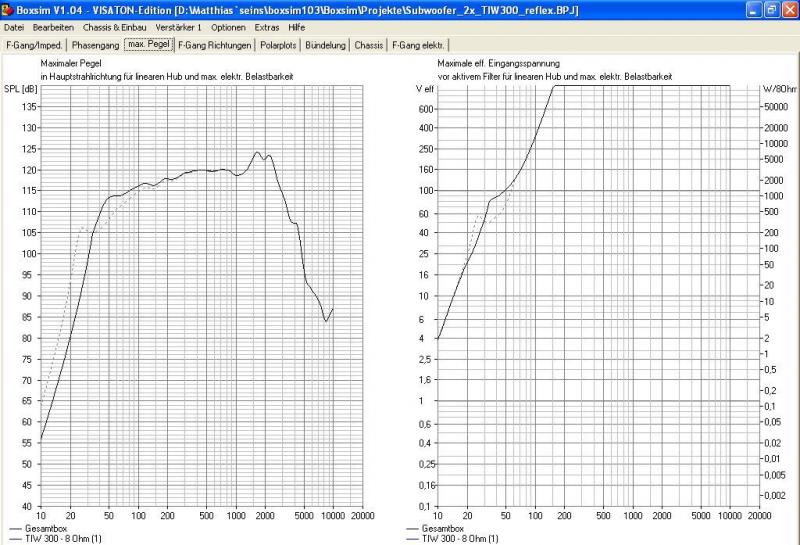Click the SPL [dB] axis label

[x=20, y=89]
